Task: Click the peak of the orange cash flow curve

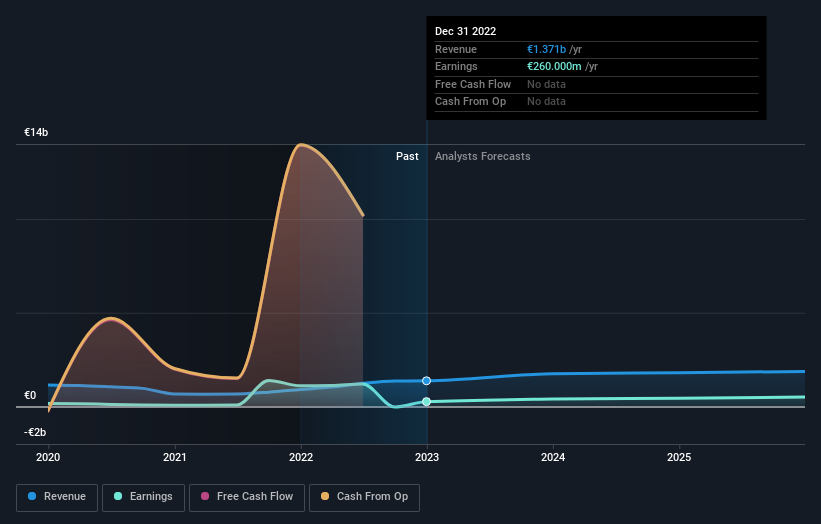Action: tap(301, 144)
